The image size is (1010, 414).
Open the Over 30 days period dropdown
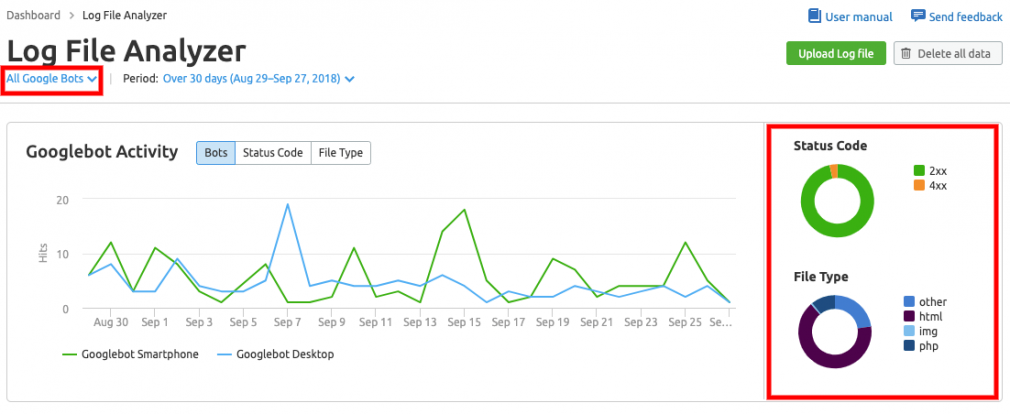point(258,79)
